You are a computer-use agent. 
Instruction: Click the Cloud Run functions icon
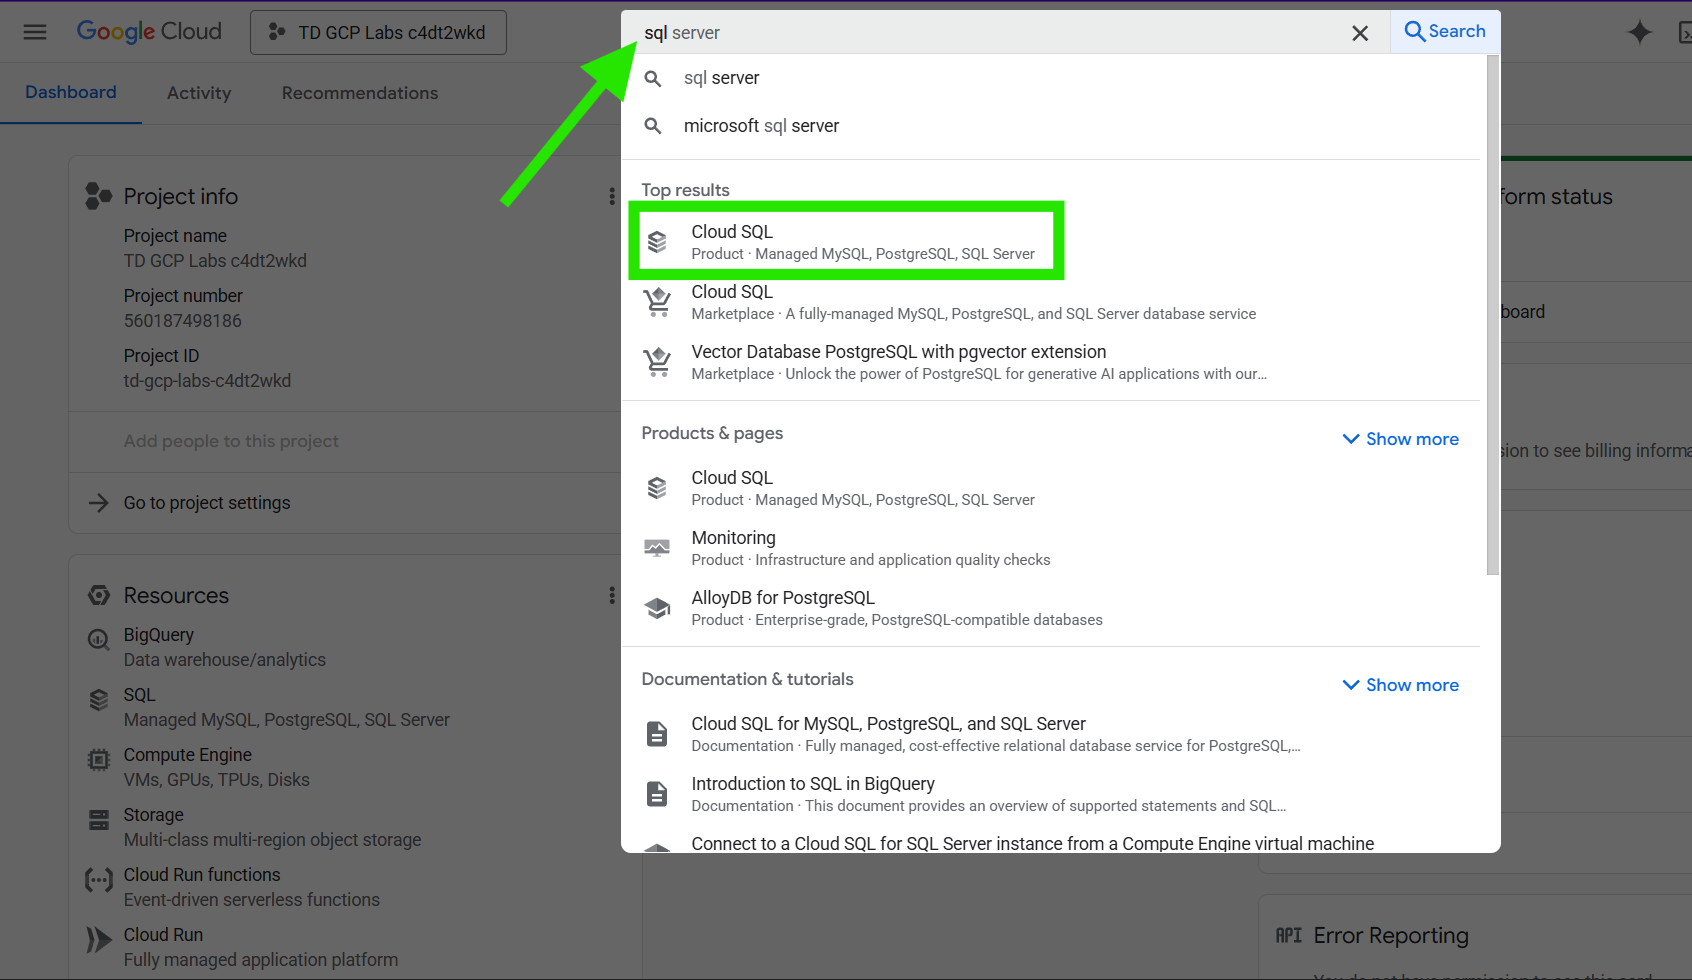(99, 880)
